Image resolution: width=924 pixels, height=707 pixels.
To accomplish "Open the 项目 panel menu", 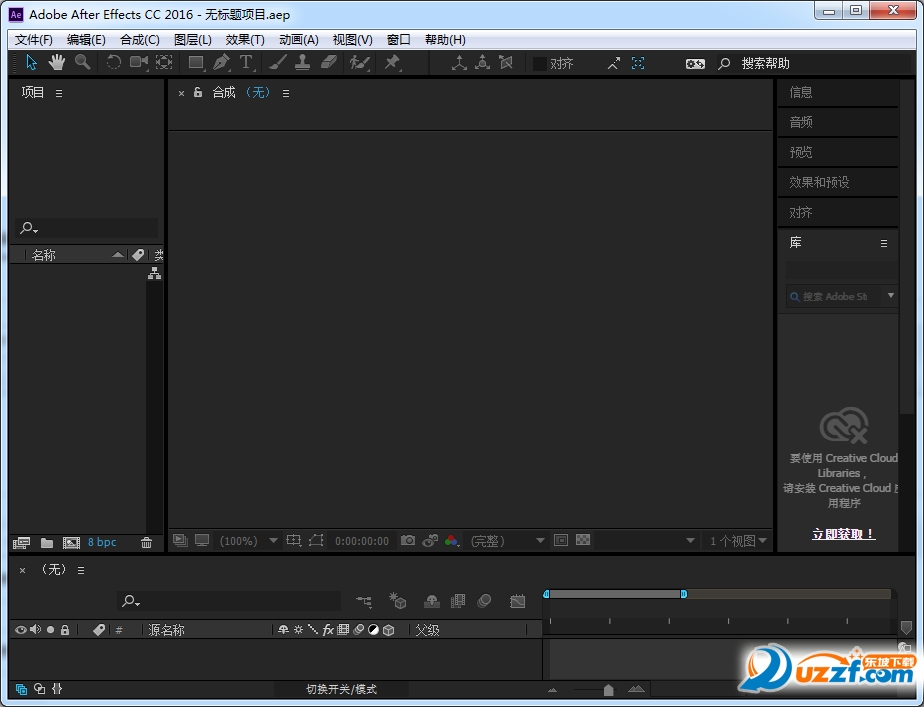I will pyautogui.click(x=59, y=93).
